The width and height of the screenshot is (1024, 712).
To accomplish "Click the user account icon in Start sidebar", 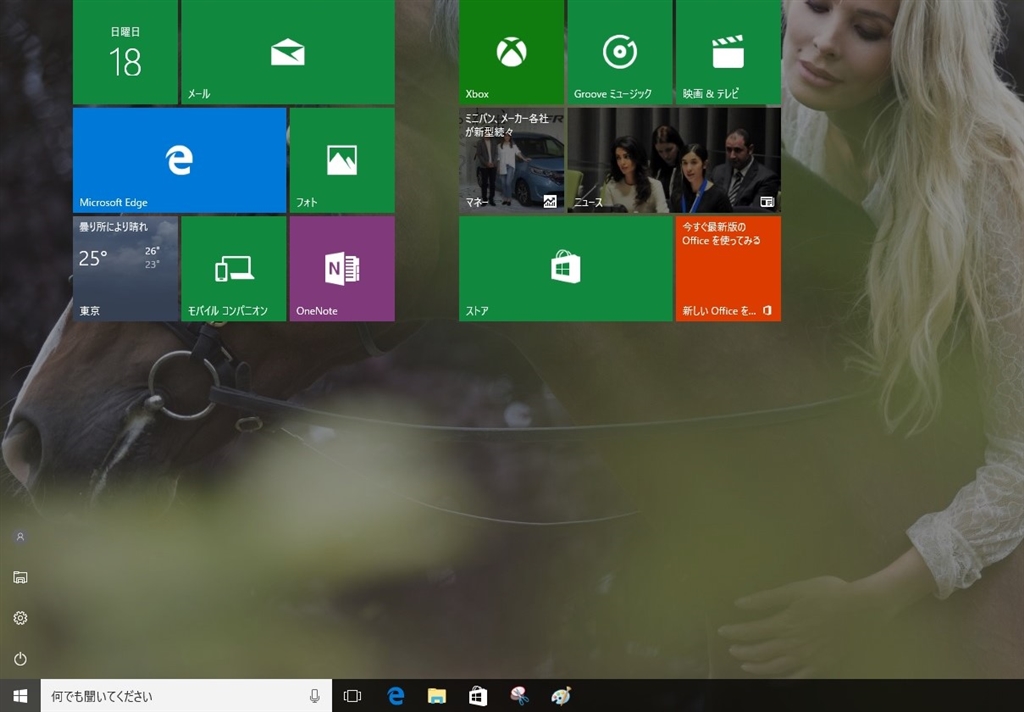I will [x=20, y=536].
